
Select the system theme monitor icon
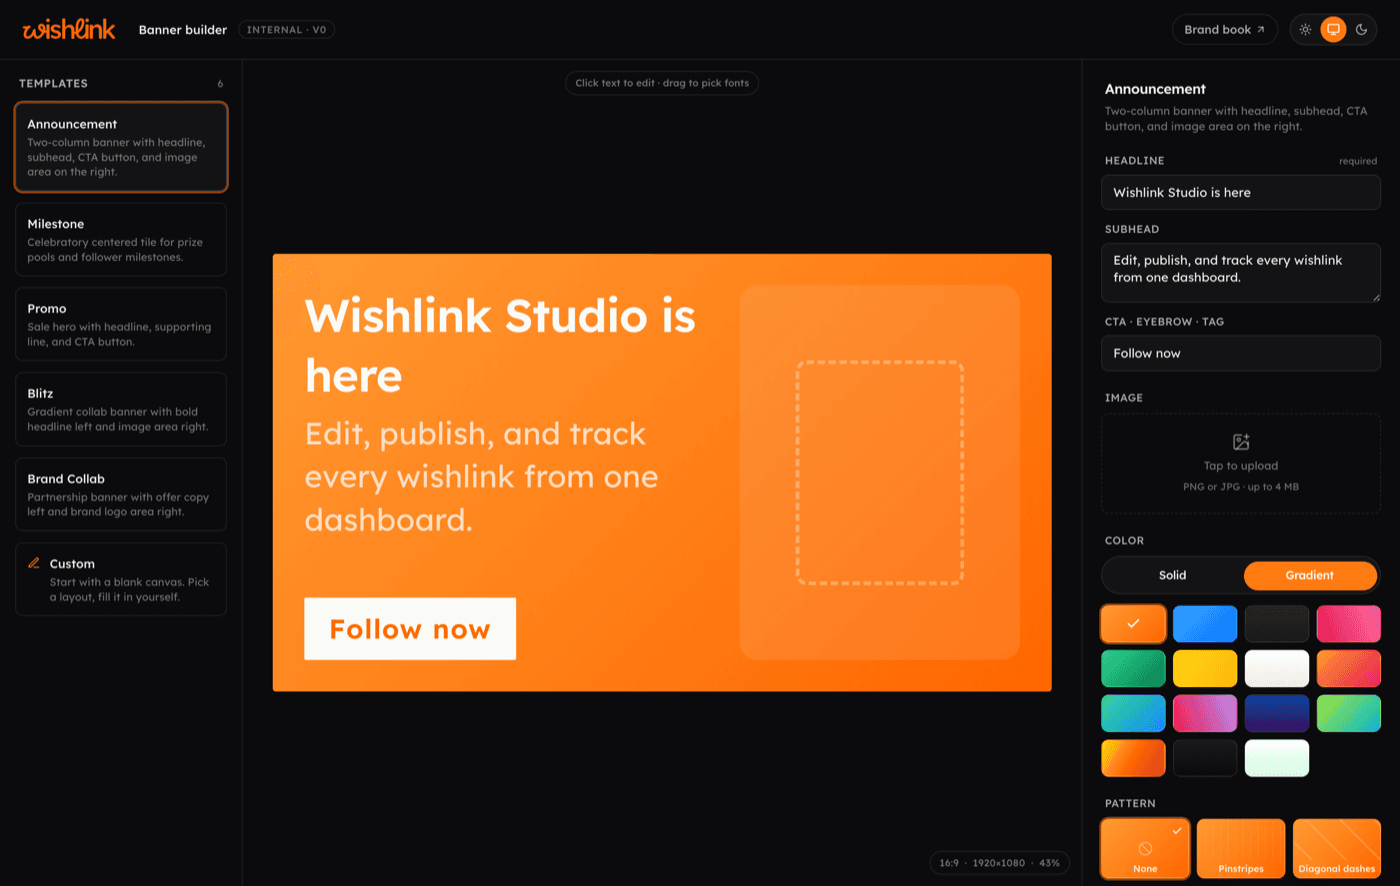1333,30
